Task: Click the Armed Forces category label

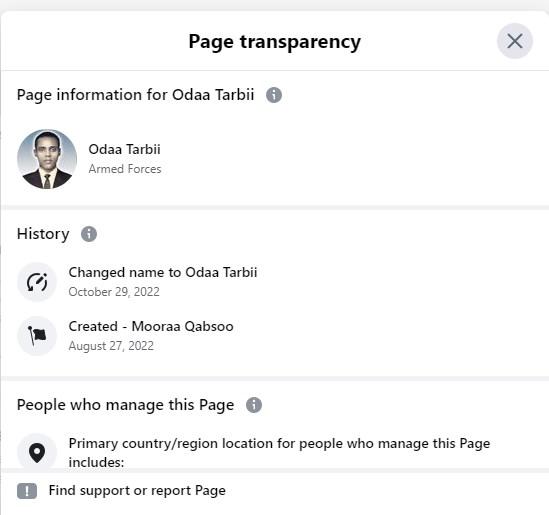Action: click(x=125, y=169)
